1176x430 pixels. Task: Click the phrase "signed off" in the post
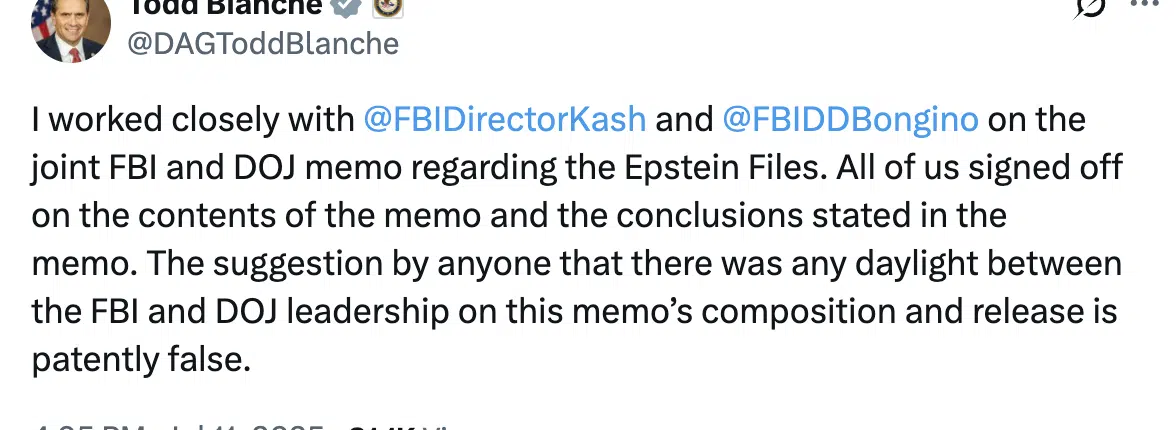point(1045,168)
